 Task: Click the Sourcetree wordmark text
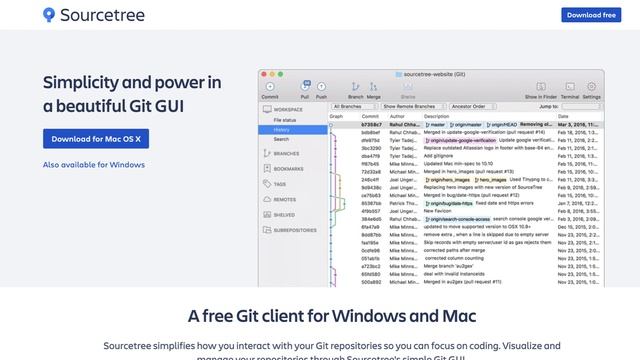[x=102, y=15]
